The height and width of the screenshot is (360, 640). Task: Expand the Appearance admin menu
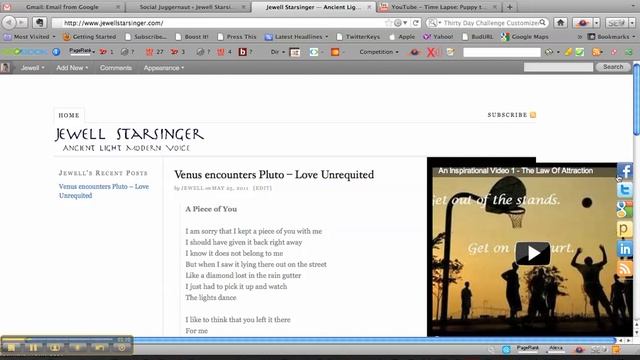(164, 68)
